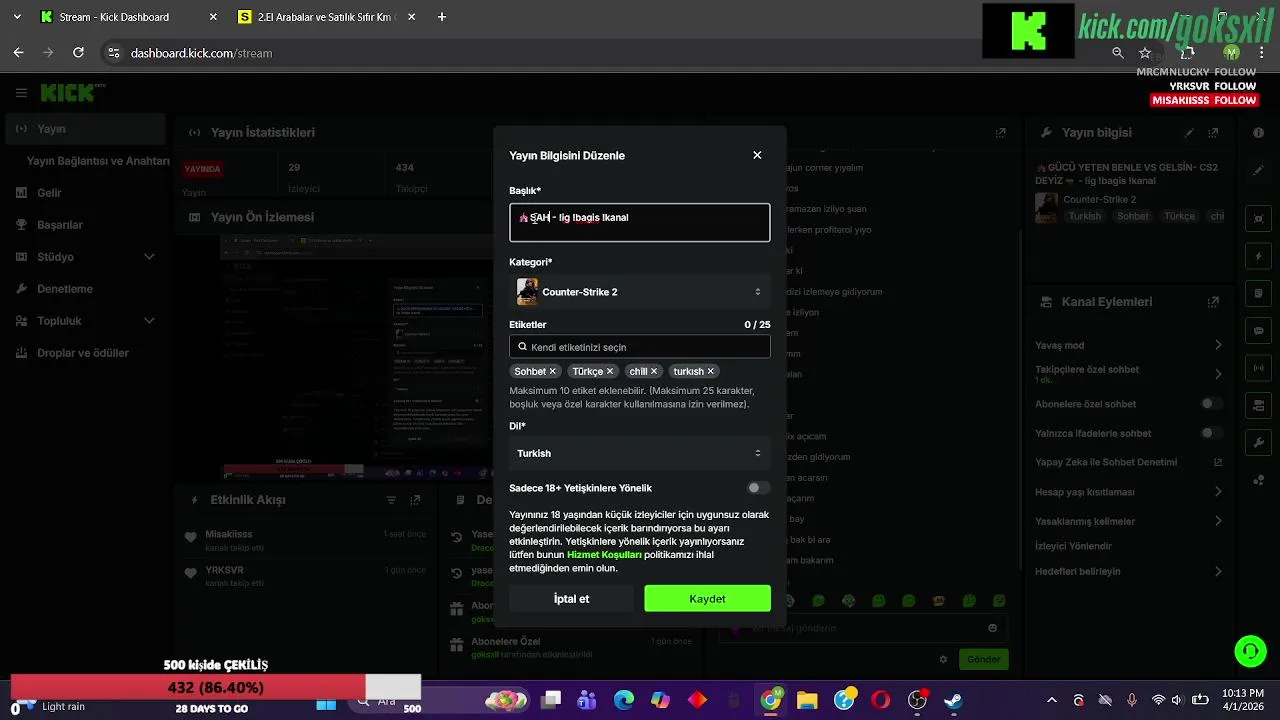Pop out the Yayın bilgisi panel

pos(1214,132)
